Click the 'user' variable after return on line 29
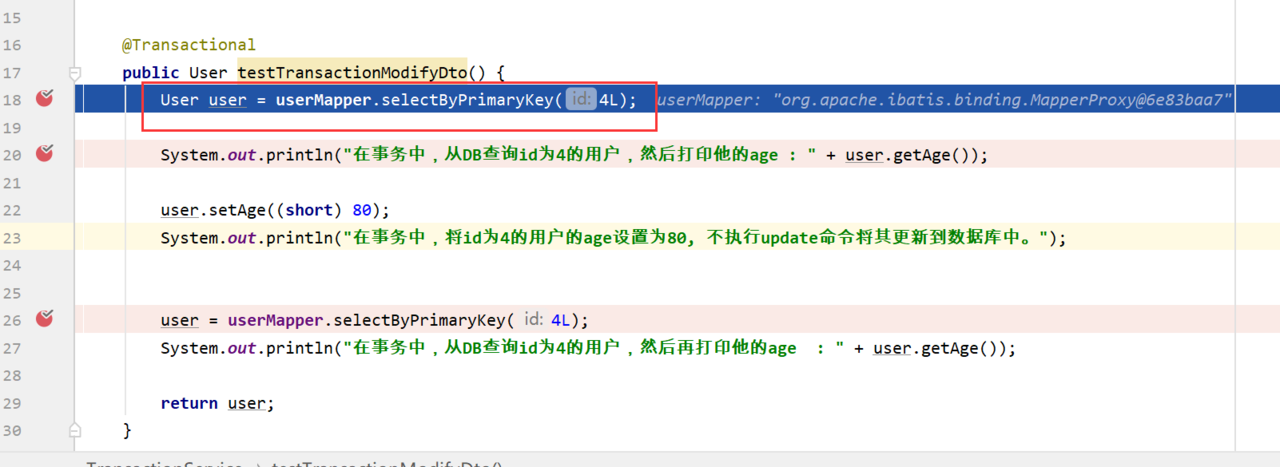This screenshot has height=467, width=1280. (x=246, y=403)
